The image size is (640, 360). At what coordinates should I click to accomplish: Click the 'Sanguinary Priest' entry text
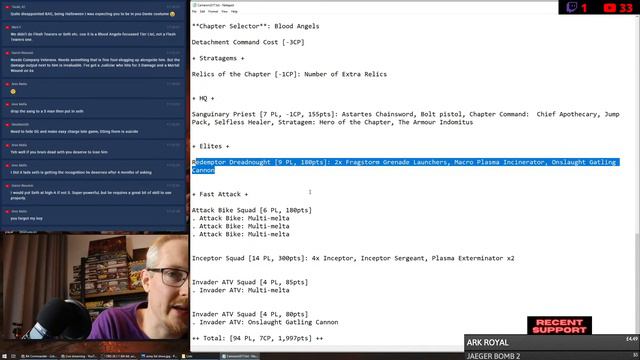coord(405,118)
